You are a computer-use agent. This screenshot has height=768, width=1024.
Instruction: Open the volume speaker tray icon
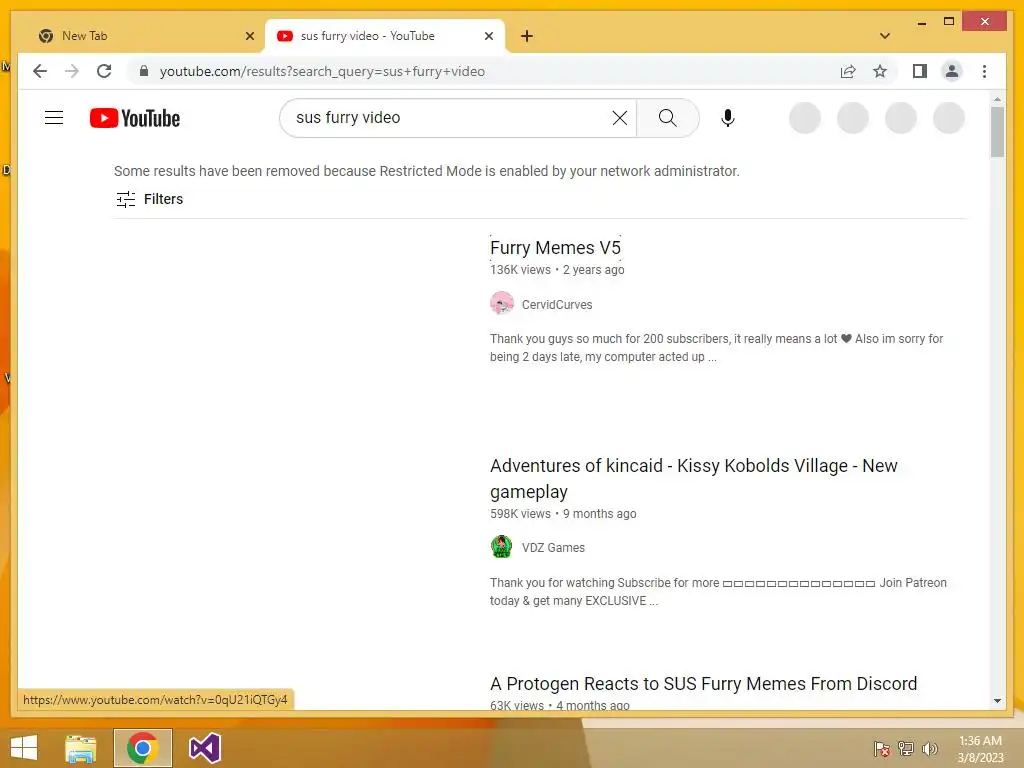(x=929, y=748)
